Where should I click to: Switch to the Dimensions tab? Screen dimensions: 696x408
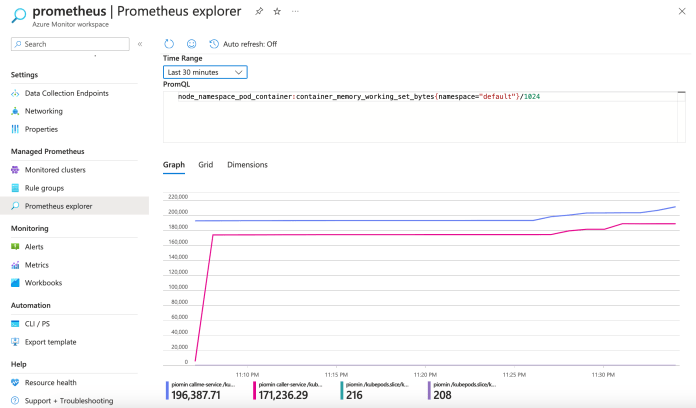click(x=247, y=165)
